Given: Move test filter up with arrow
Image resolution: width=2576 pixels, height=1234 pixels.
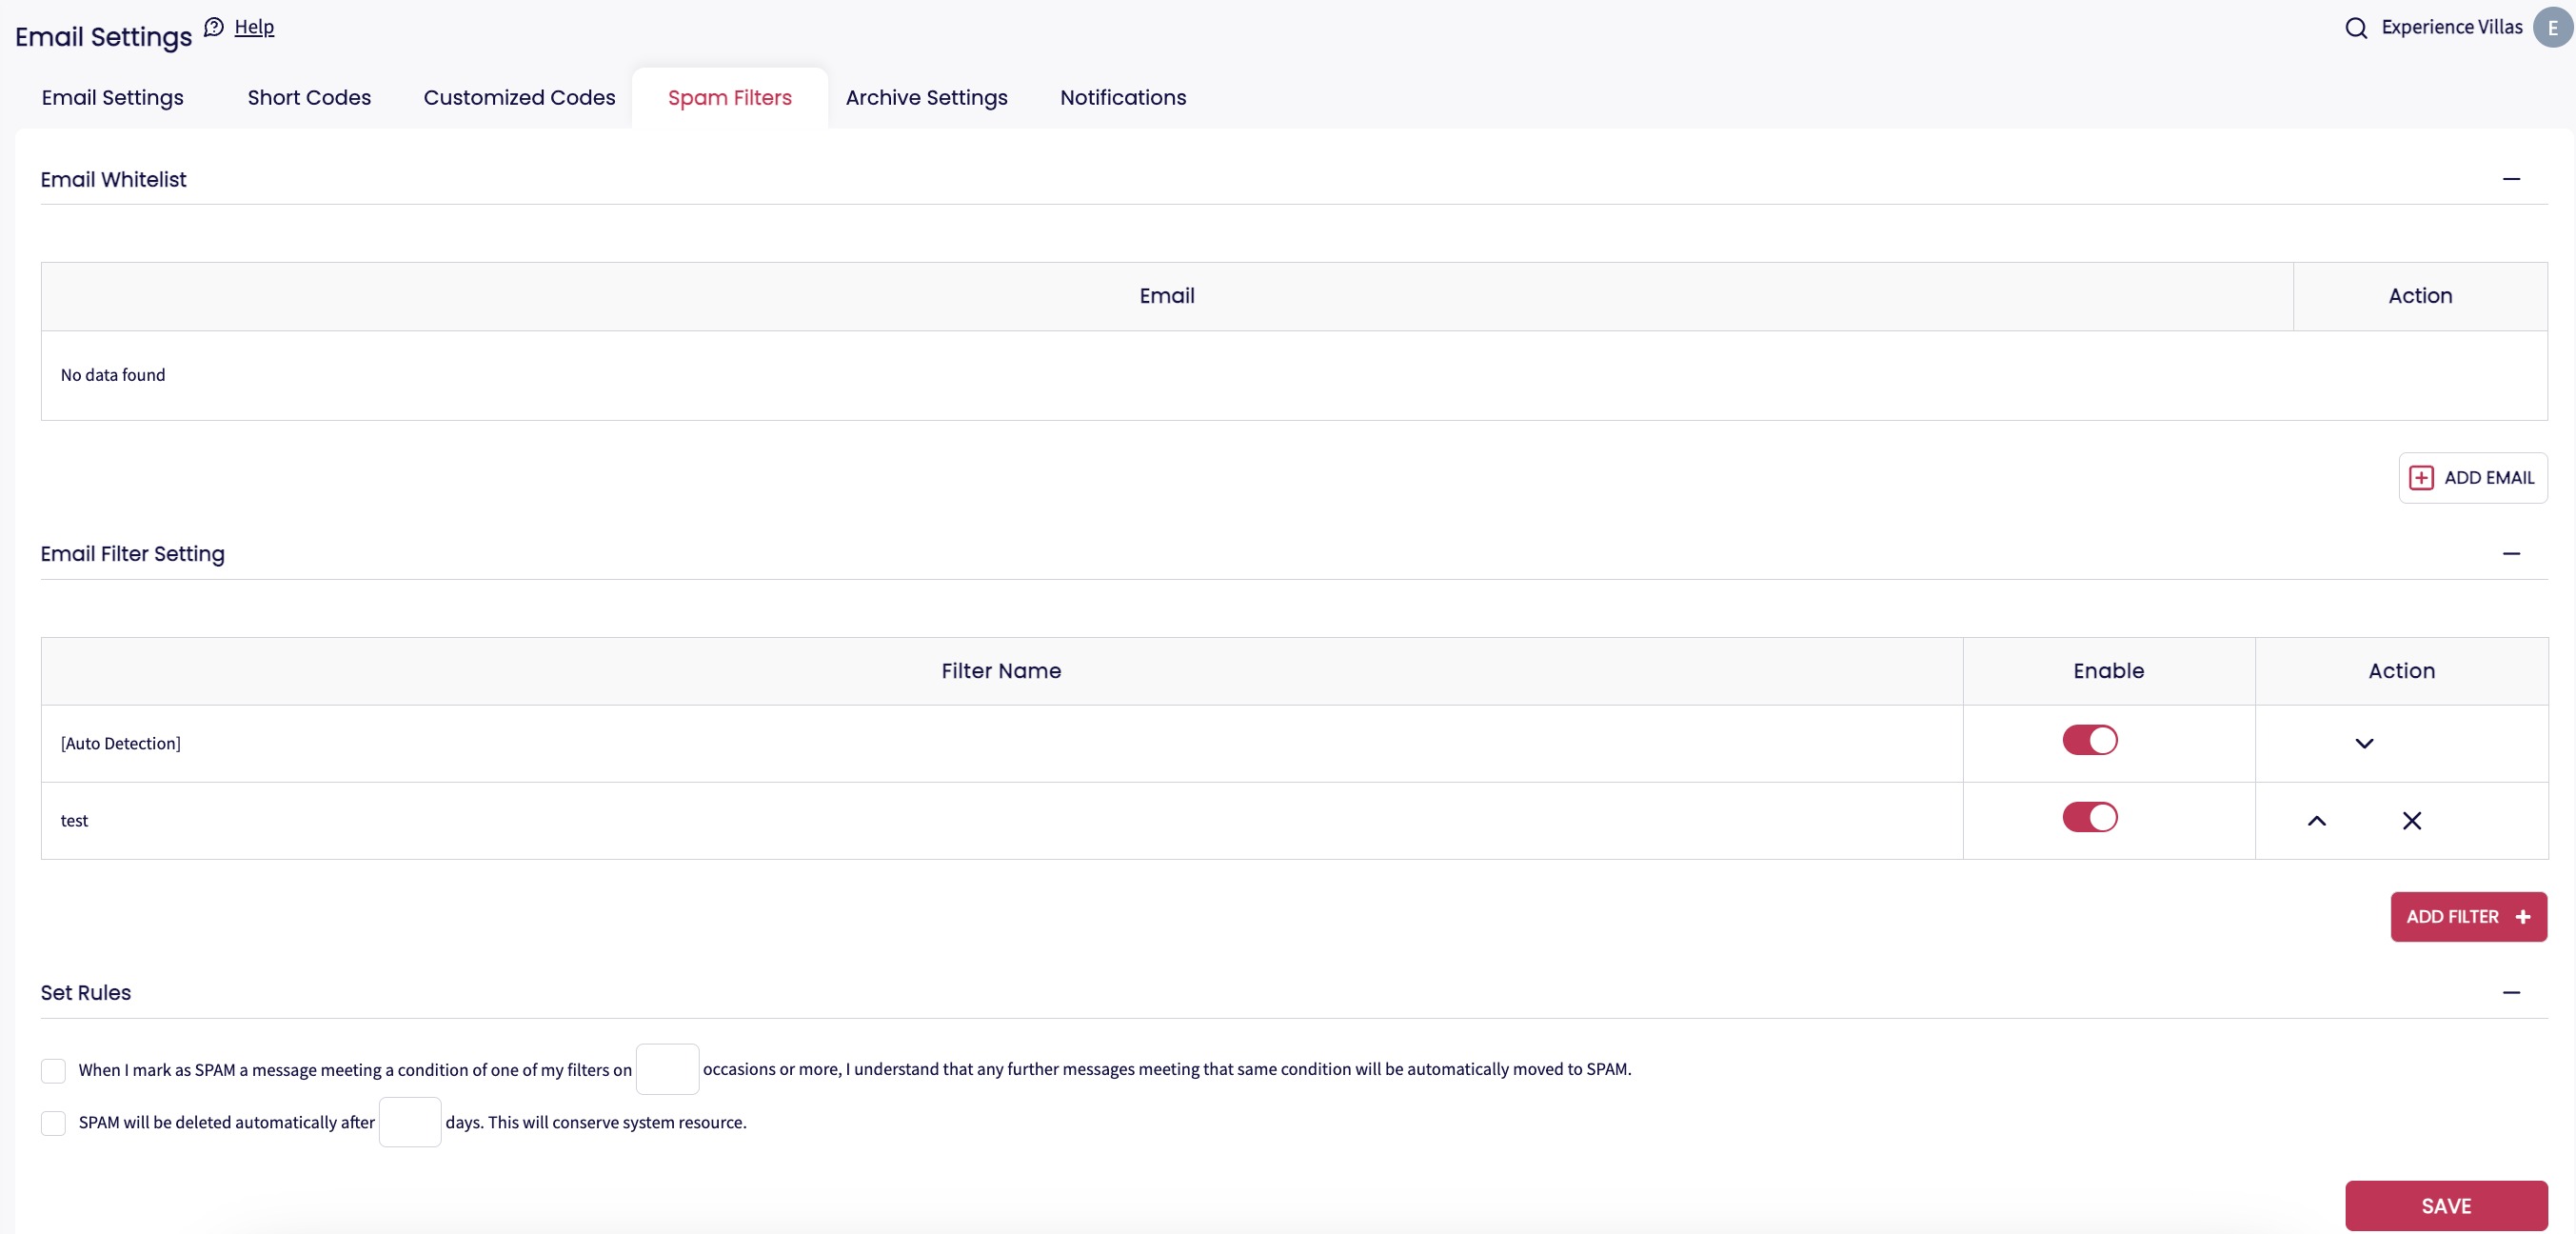Looking at the screenshot, I should (2316, 821).
